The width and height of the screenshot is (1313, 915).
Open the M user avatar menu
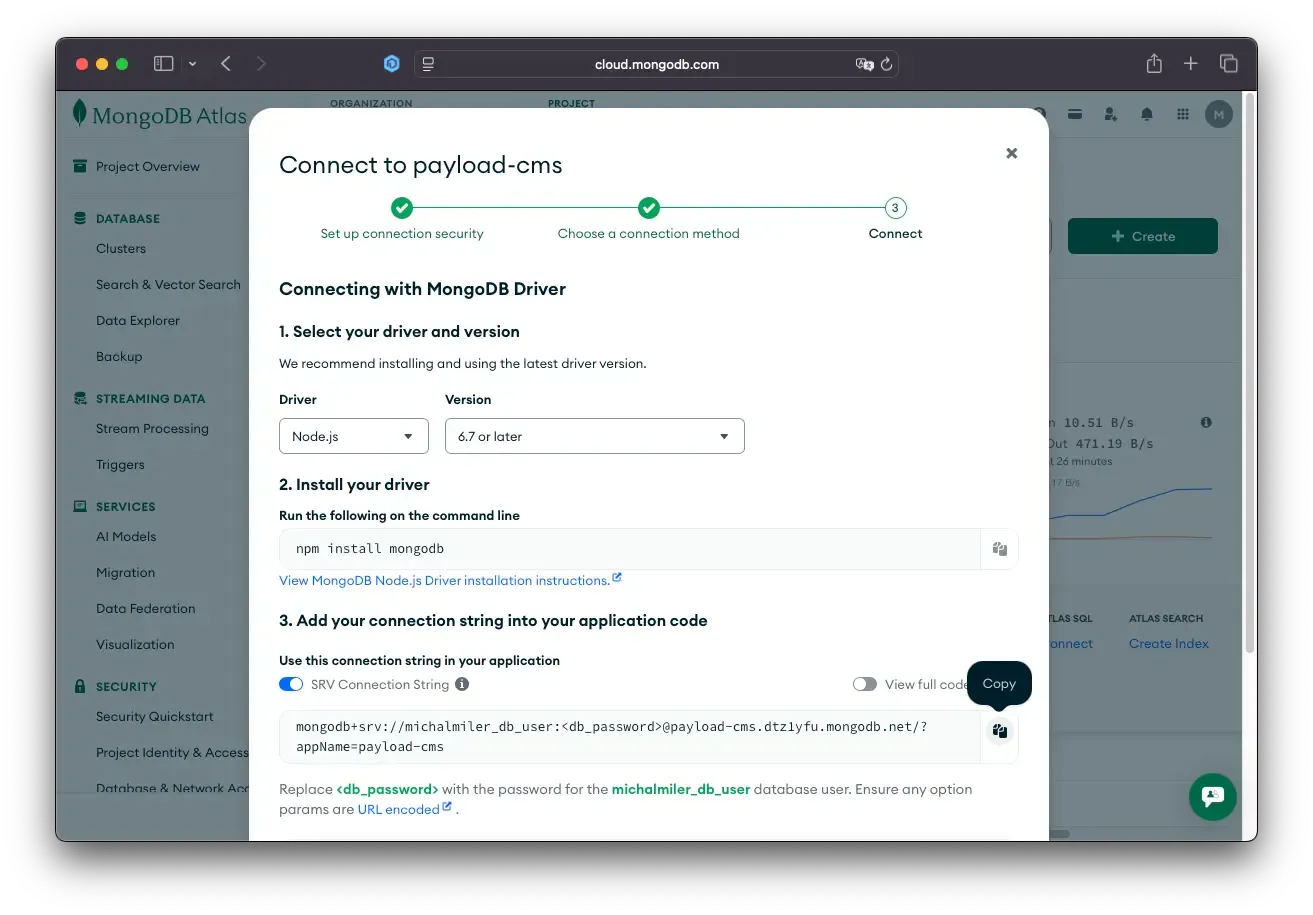tap(1218, 114)
